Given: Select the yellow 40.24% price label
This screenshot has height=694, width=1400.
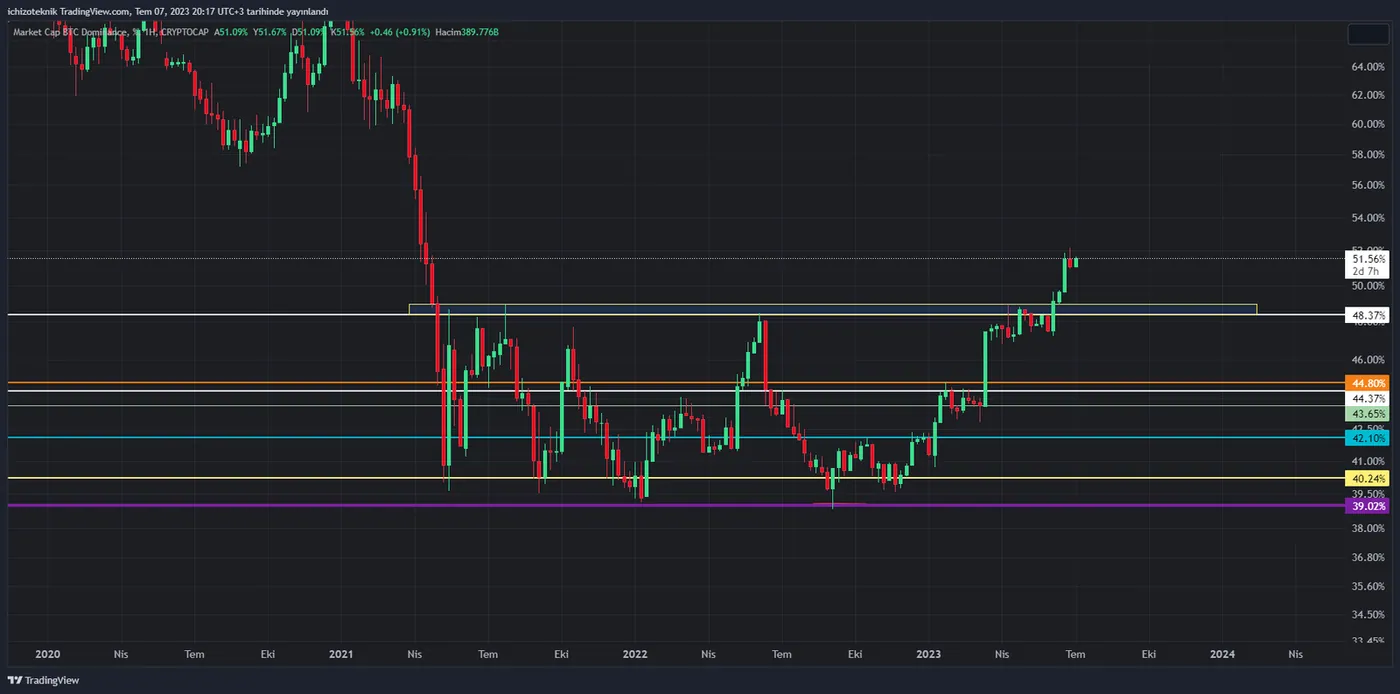Looking at the screenshot, I should (x=1369, y=478).
